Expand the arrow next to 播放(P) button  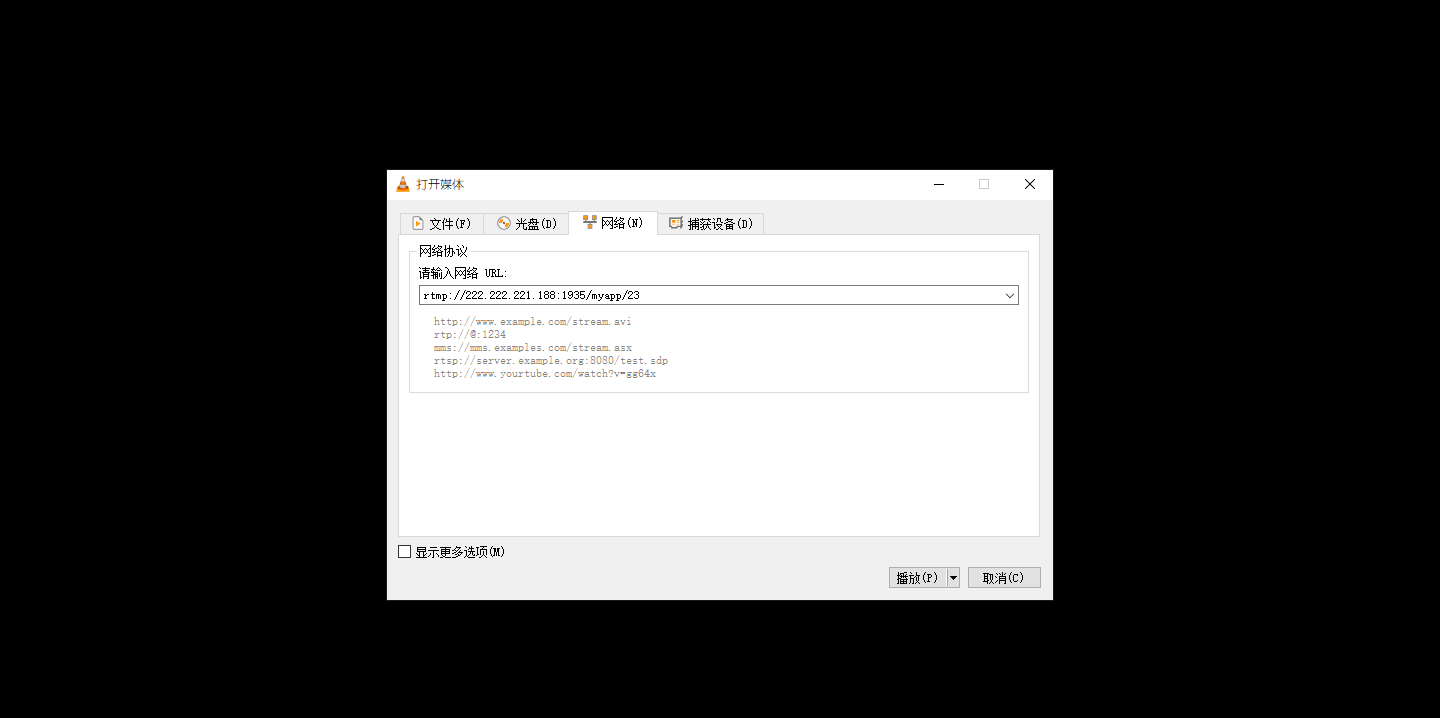click(952, 577)
